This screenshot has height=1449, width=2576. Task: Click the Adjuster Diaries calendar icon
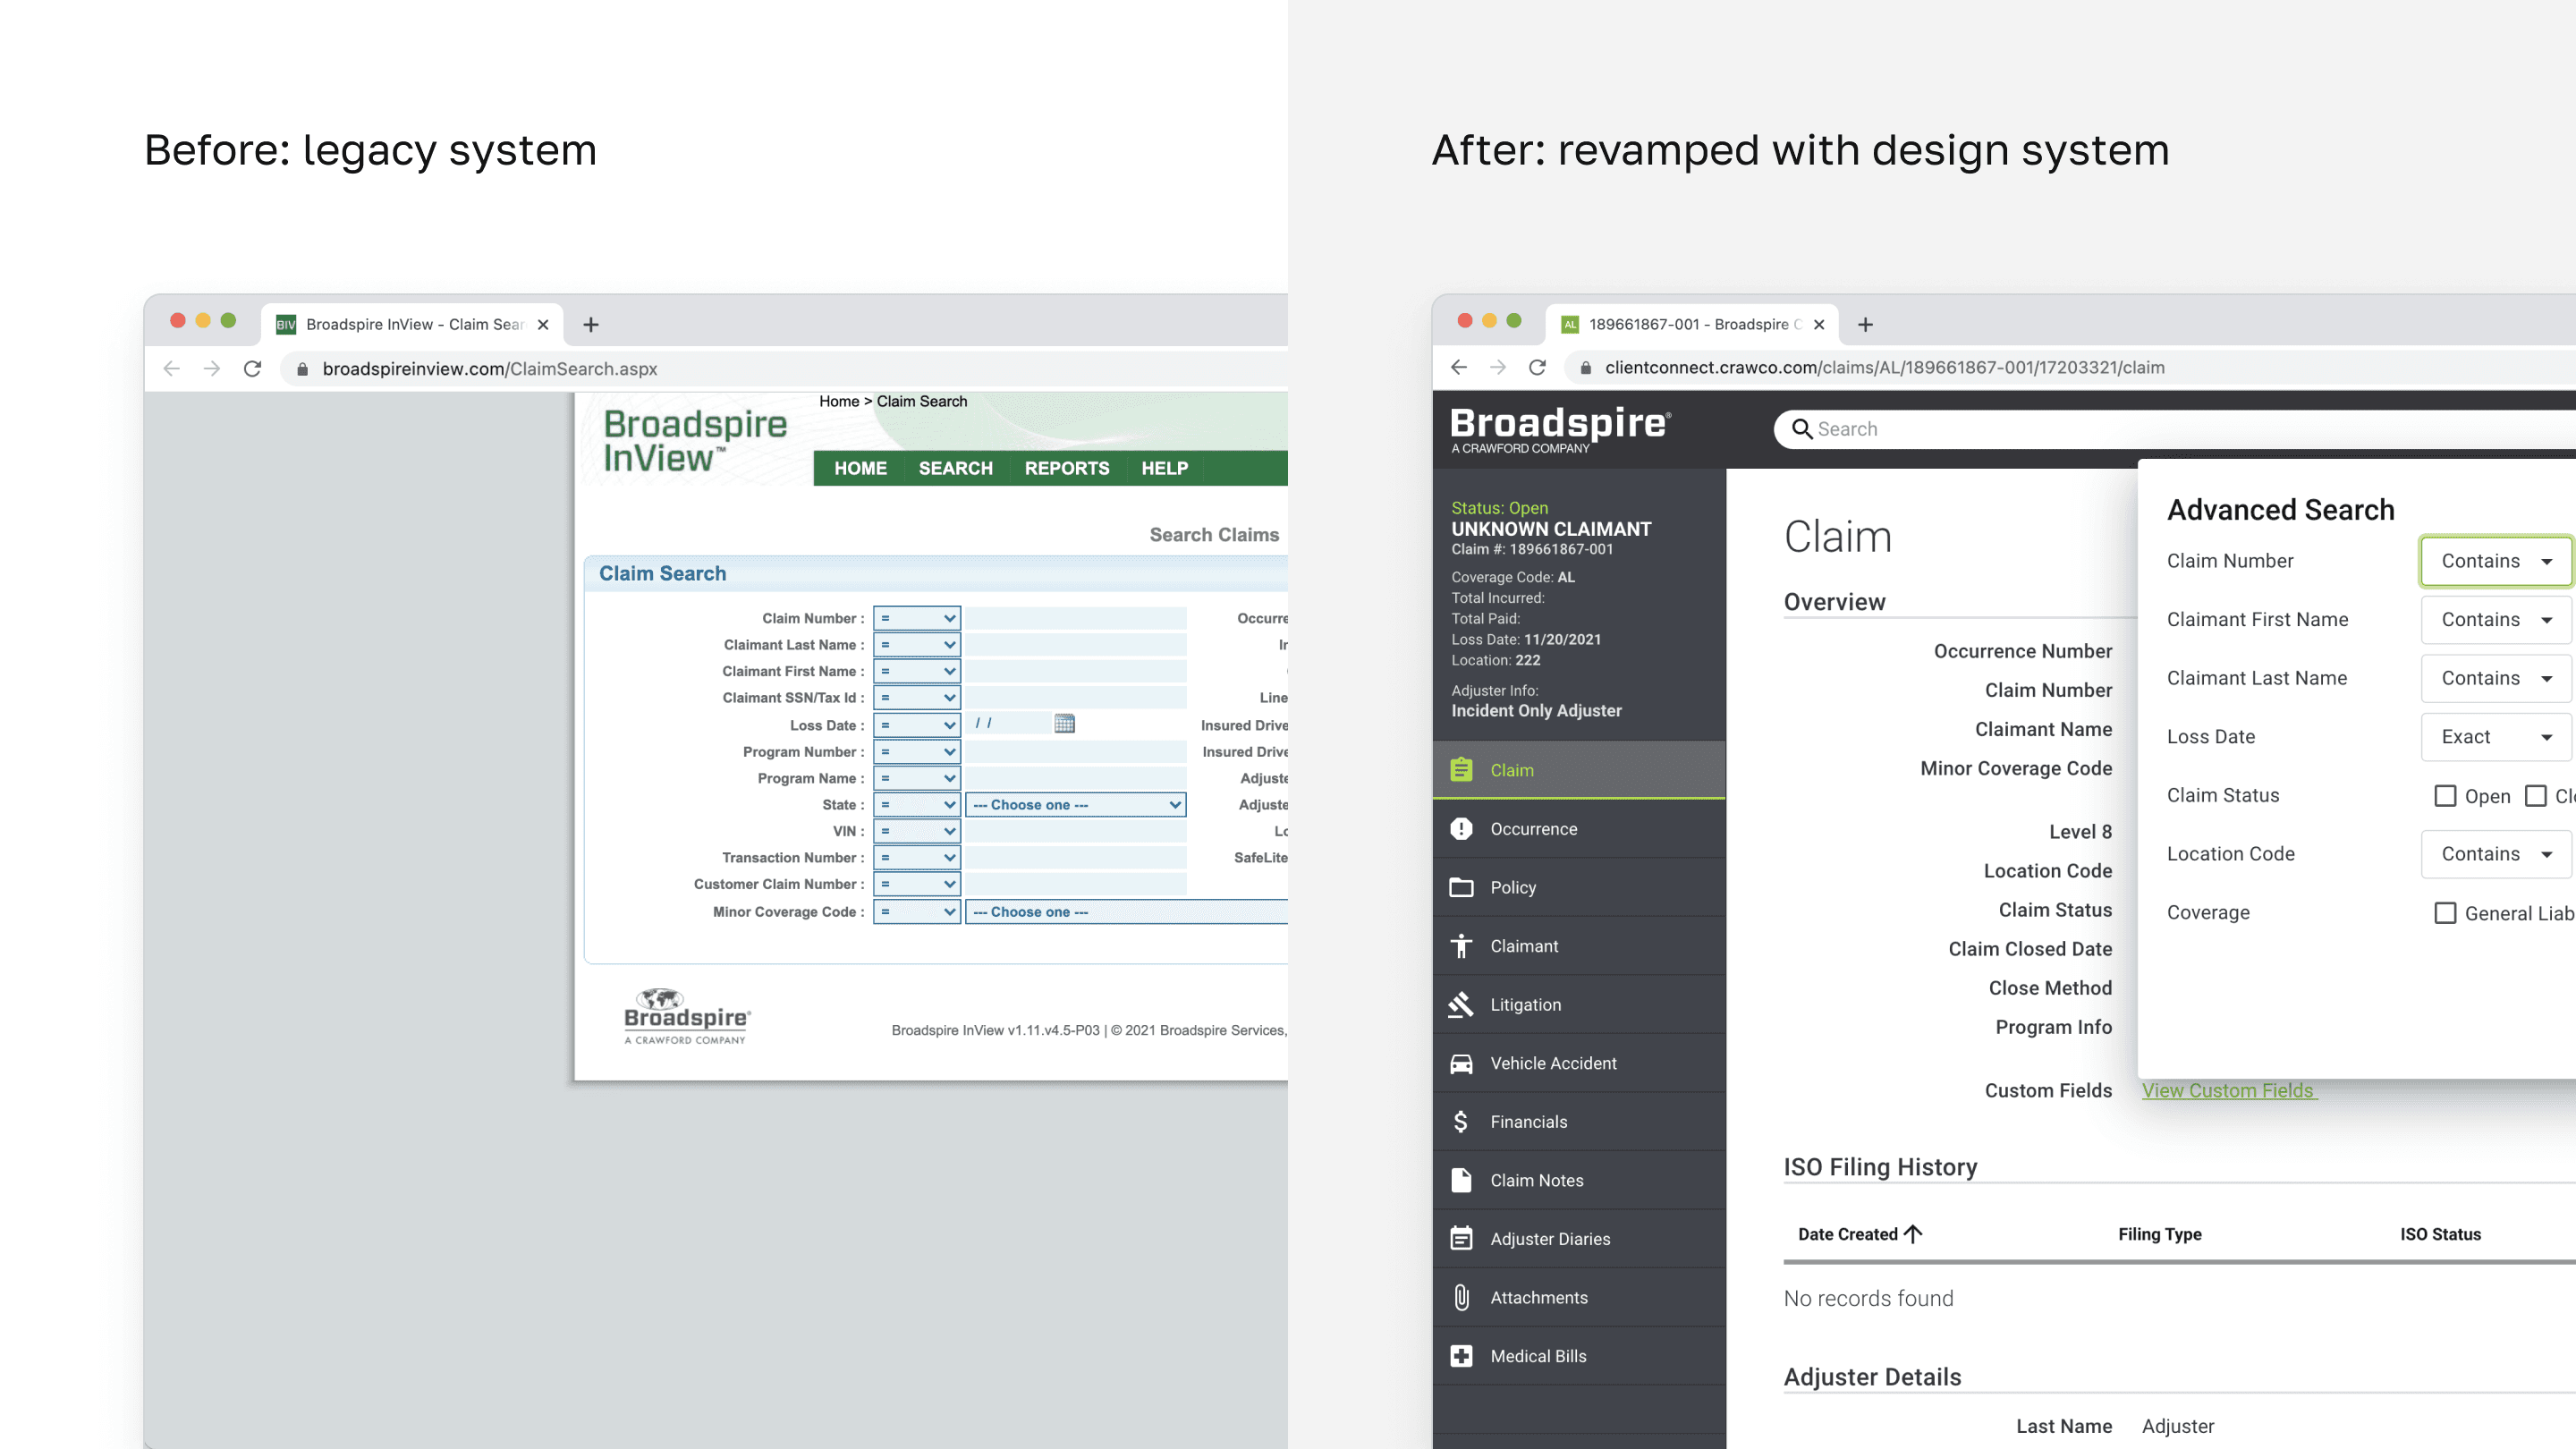[x=1461, y=1238]
